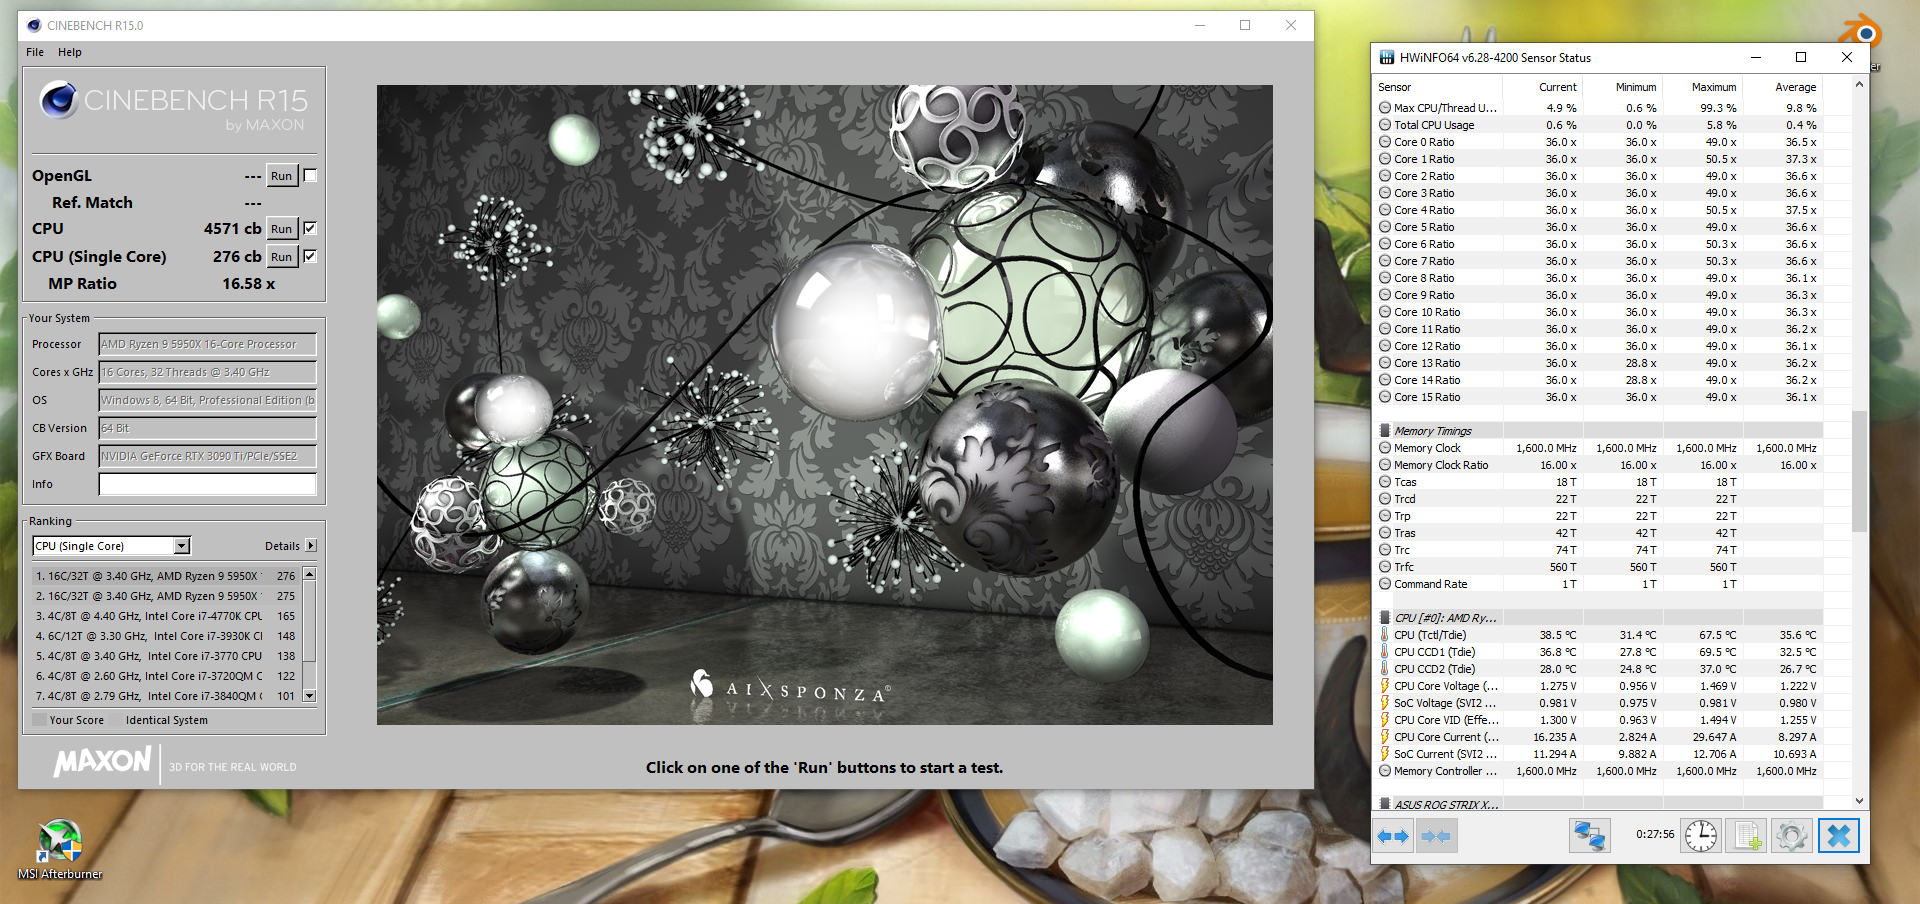Run the CPU benchmark
The image size is (1920, 904).
282,229
